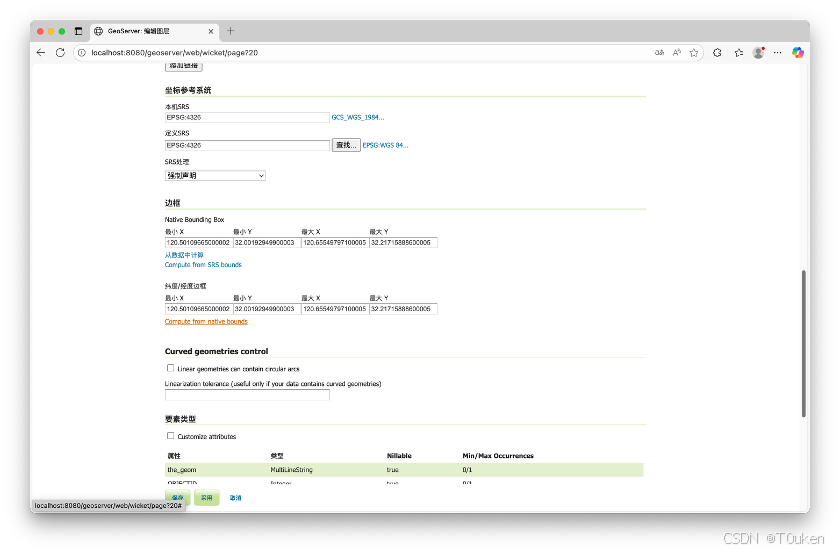The image size is (840, 554).
Task: Open the browser profile avatar
Action: [x=758, y=53]
